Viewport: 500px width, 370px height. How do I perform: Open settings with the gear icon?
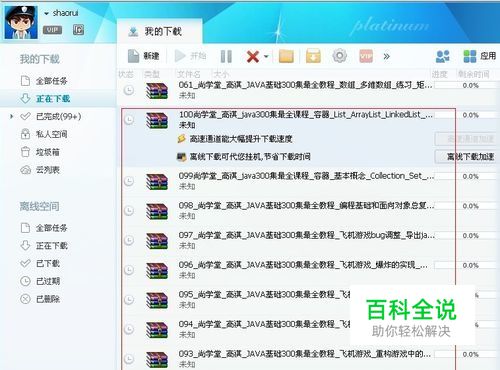pos(339,56)
